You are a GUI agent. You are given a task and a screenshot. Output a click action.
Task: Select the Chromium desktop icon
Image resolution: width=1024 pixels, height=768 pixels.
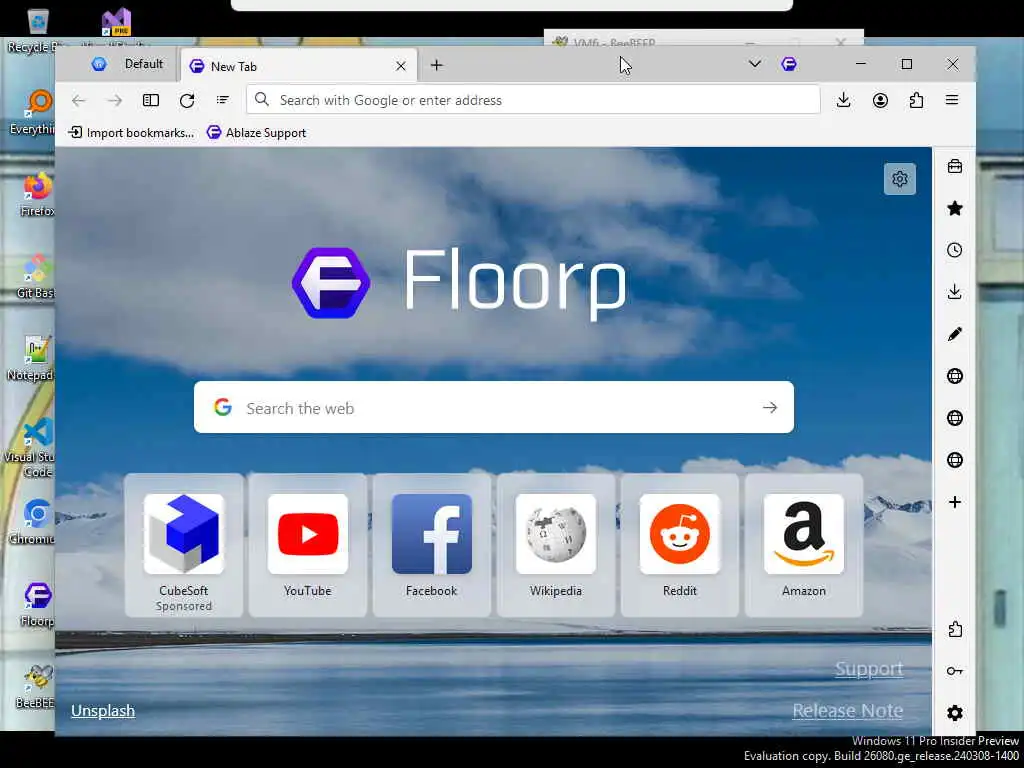pyautogui.click(x=31, y=522)
